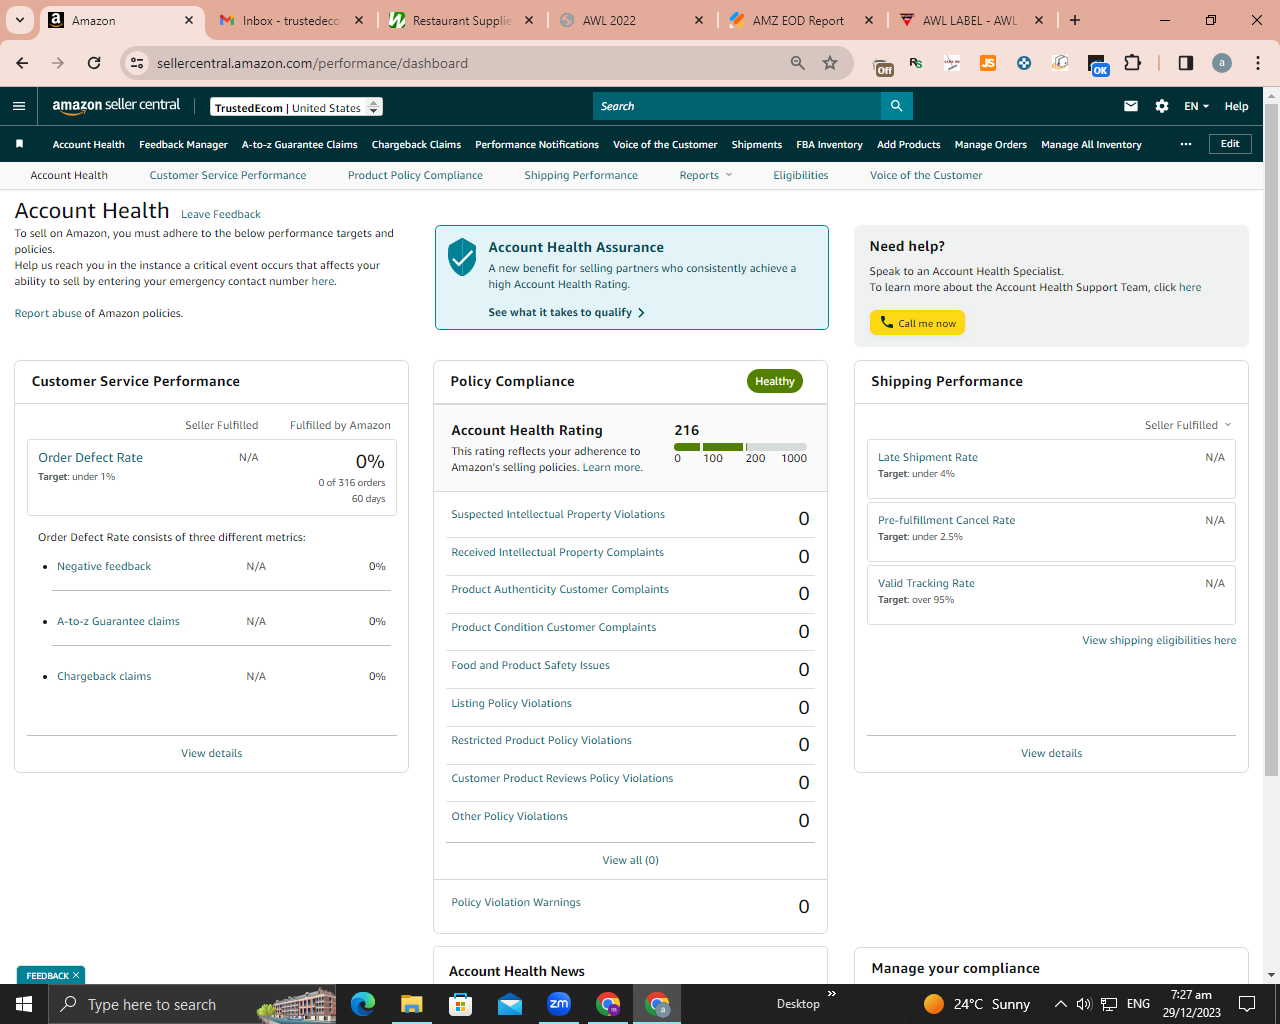Open the Zoom app from the taskbar
Viewport: 1280px width, 1024px height.
coord(559,1004)
